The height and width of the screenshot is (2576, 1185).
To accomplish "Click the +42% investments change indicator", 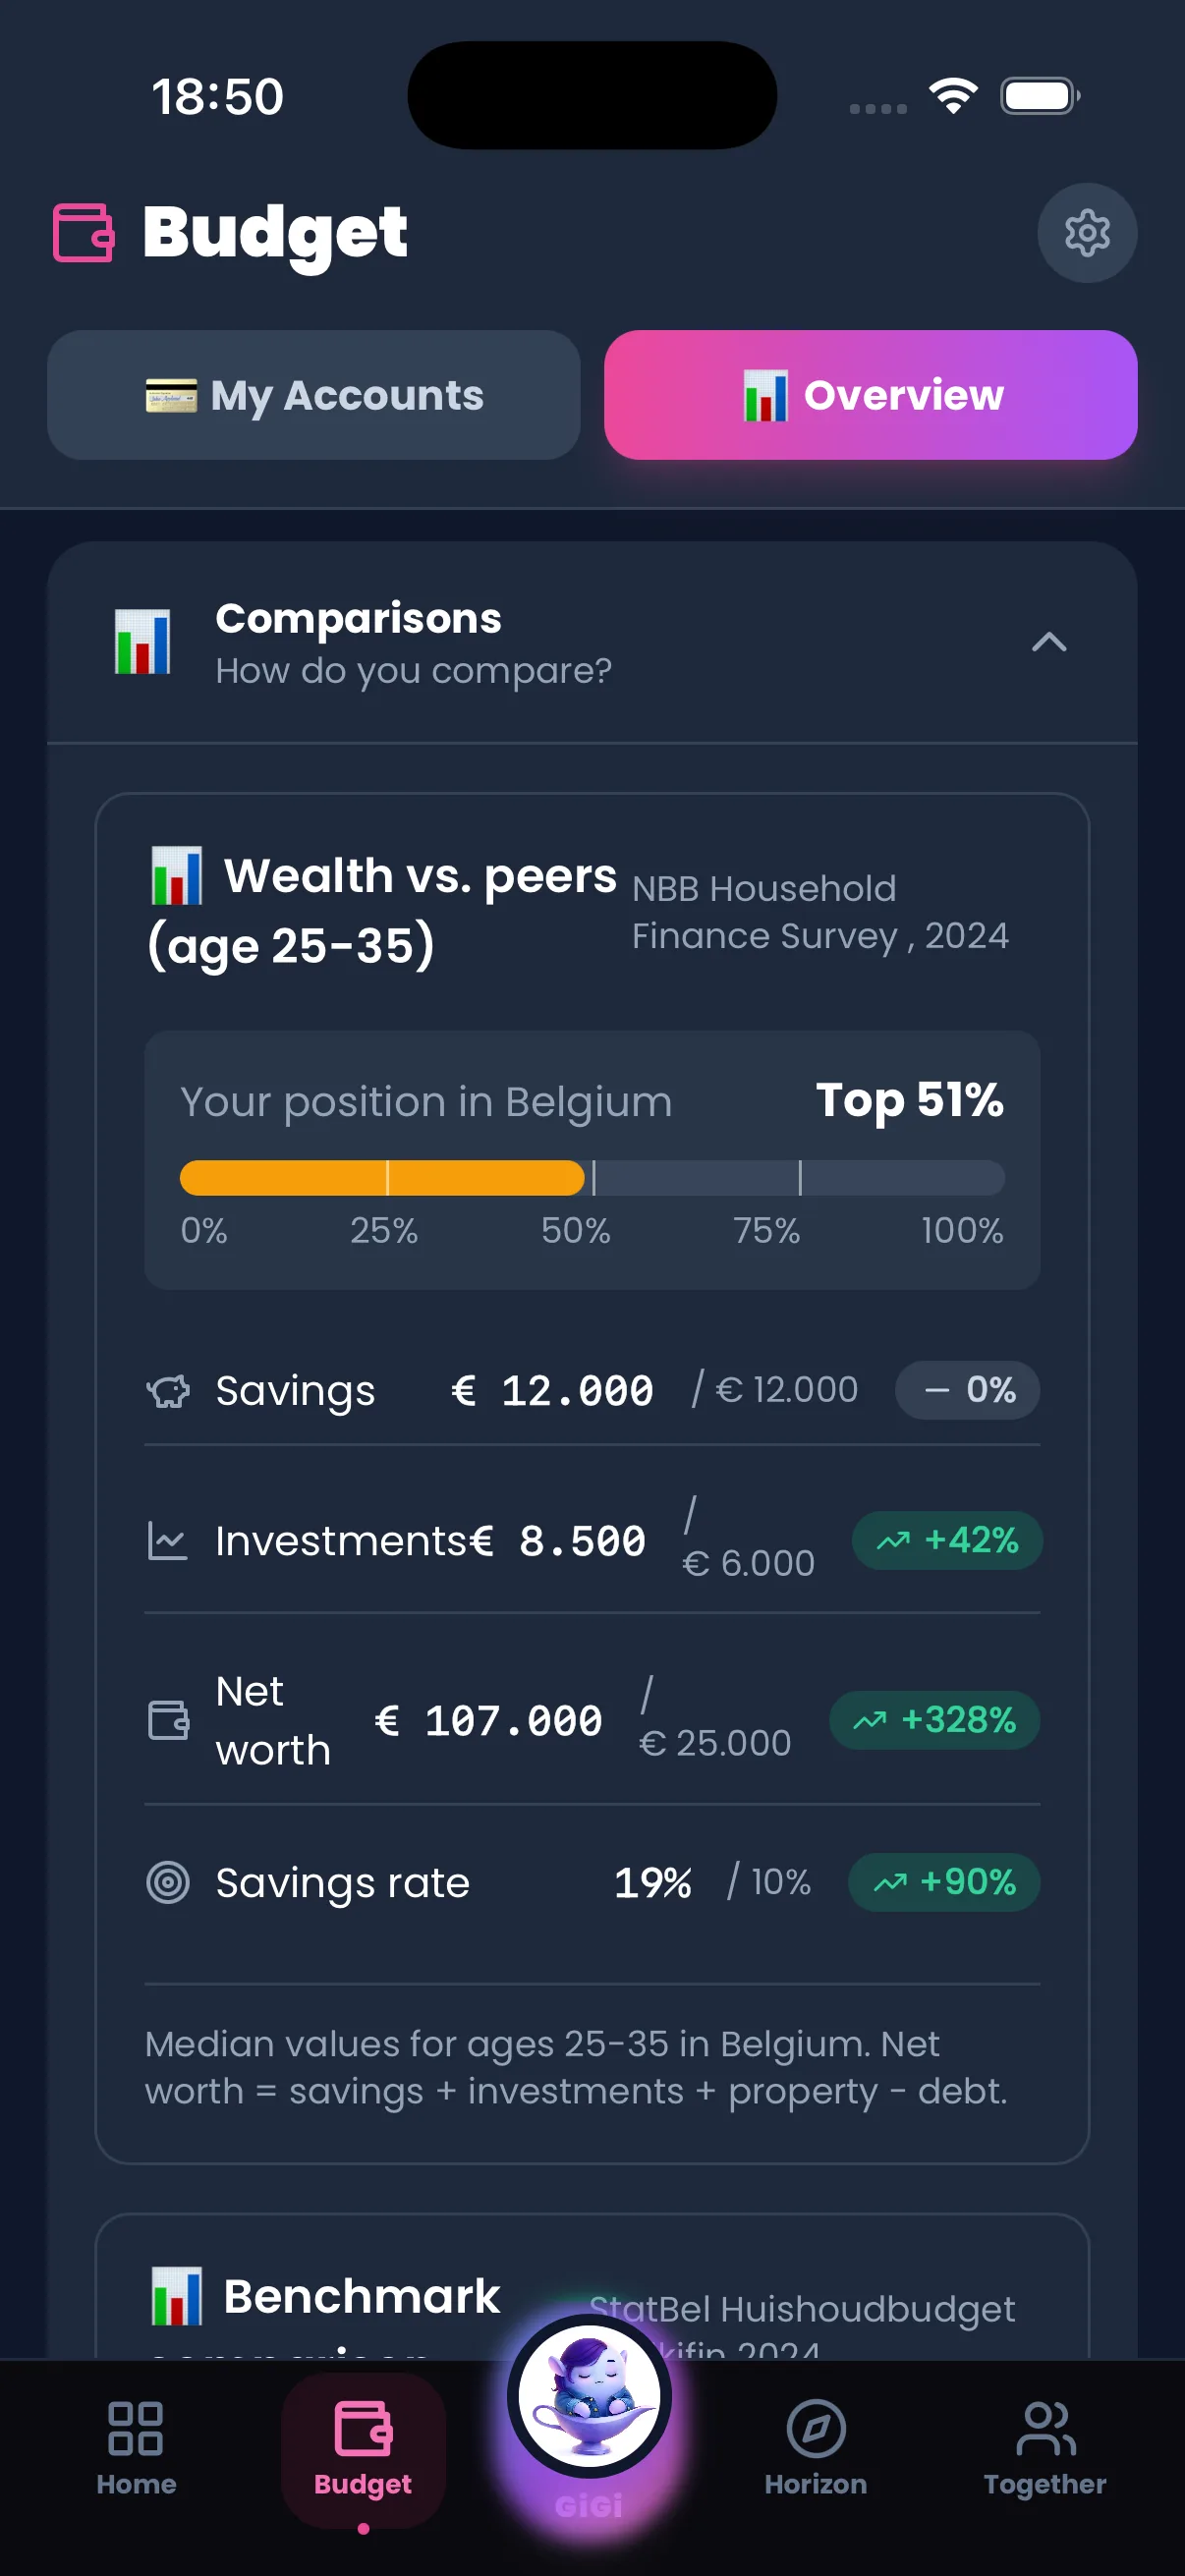I will (x=946, y=1541).
